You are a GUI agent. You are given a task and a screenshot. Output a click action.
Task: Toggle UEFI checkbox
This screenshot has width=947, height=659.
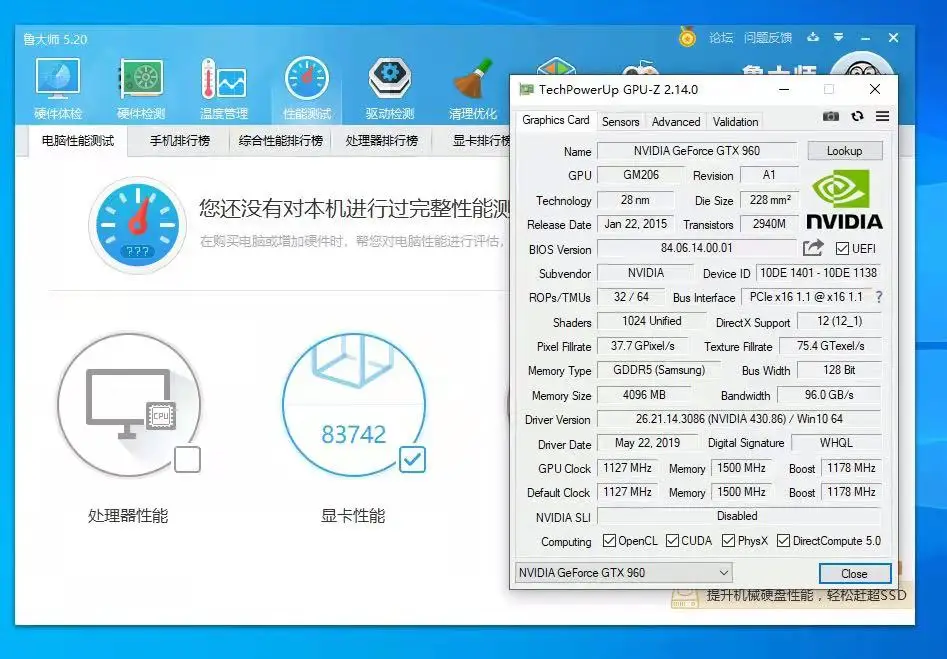point(843,248)
